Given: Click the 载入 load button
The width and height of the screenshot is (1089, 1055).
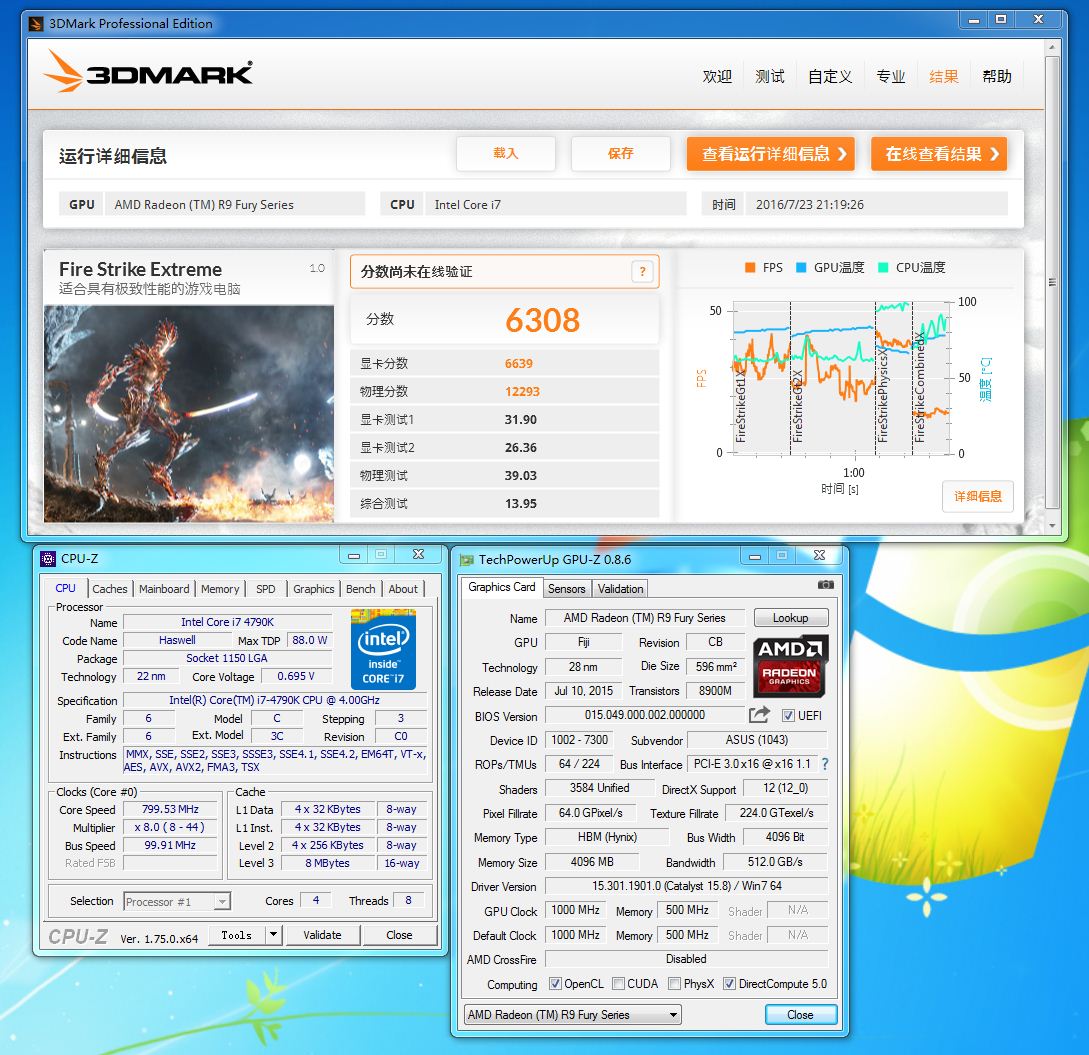Looking at the screenshot, I should pyautogui.click(x=506, y=153).
